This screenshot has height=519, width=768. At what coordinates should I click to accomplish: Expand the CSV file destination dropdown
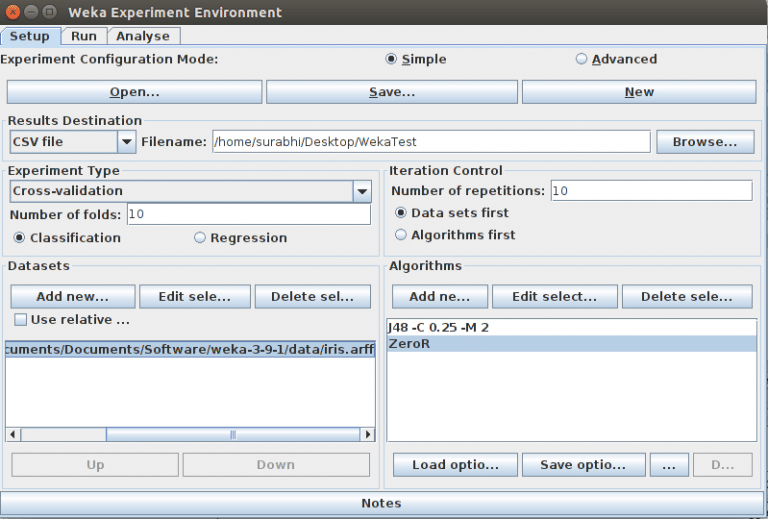pyautogui.click(x=126, y=142)
